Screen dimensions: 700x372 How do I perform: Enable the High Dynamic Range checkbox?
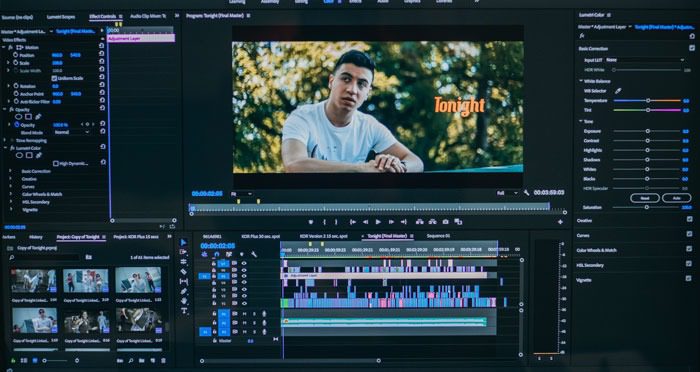click(56, 163)
